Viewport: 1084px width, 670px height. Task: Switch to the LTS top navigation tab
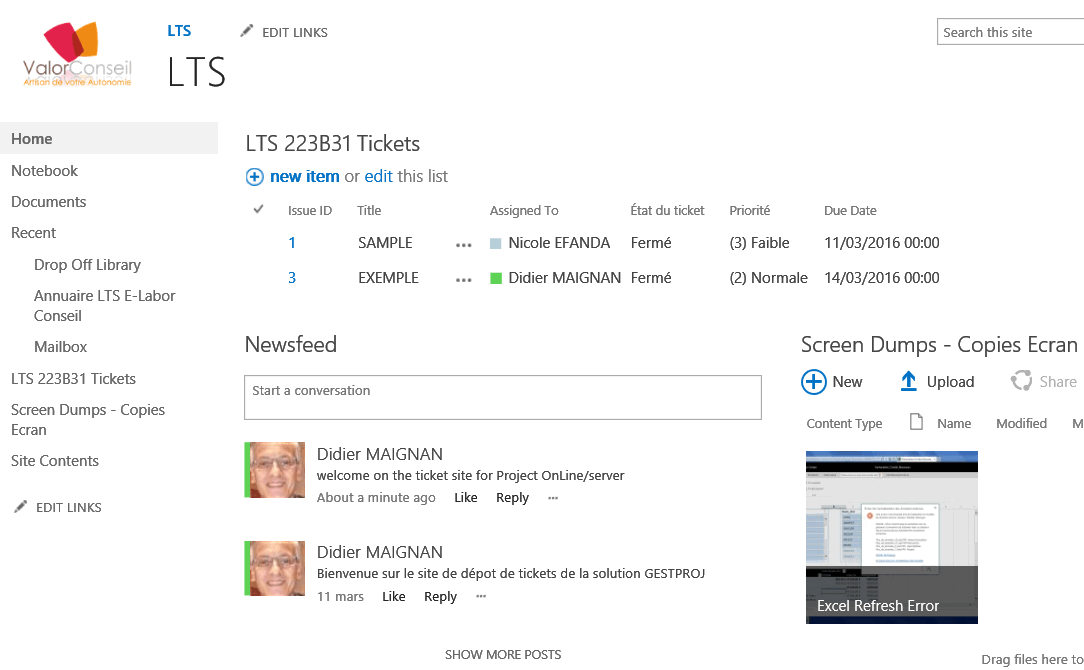(x=179, y=30)
